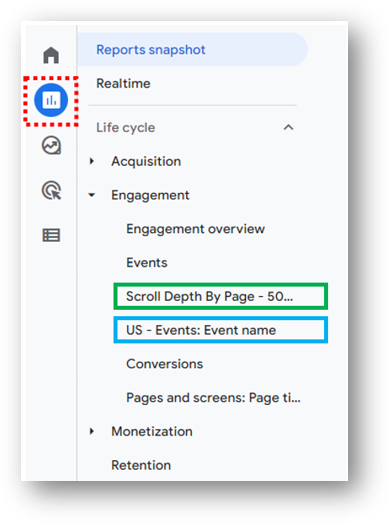Image resolution: width=390 pixels, height=523 pixels.
Task: Collapse the Life cycle section chevron
Action: tap(288, 127)
